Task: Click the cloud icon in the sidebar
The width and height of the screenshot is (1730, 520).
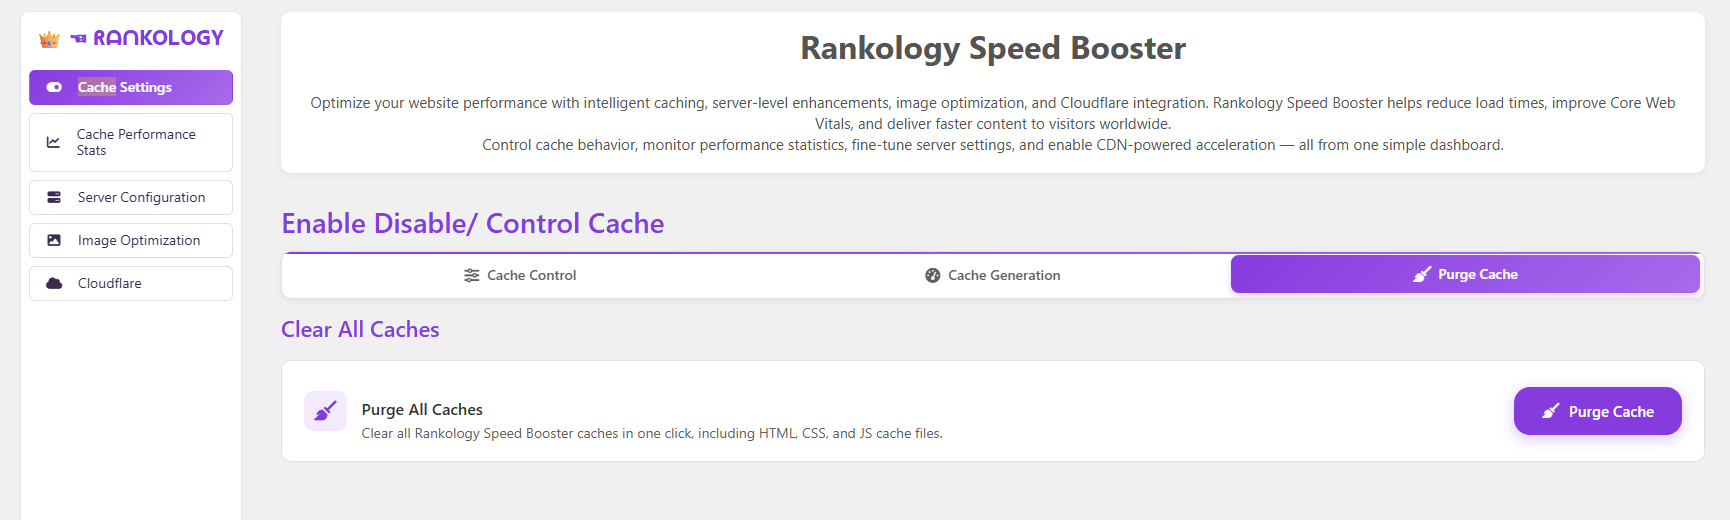Action: click(x=54, y=284)
